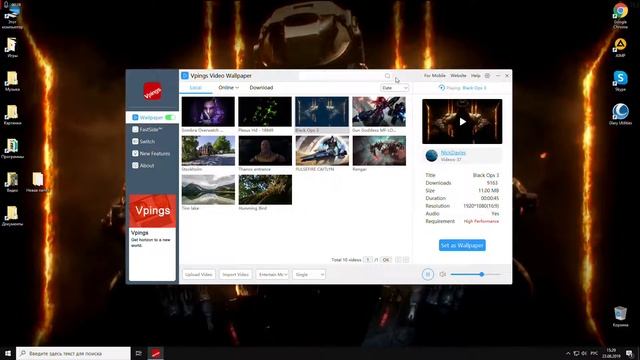This screenshot has height=360, width=640.
Task: Open the Date sort dropdown
Action: (394, 88)
